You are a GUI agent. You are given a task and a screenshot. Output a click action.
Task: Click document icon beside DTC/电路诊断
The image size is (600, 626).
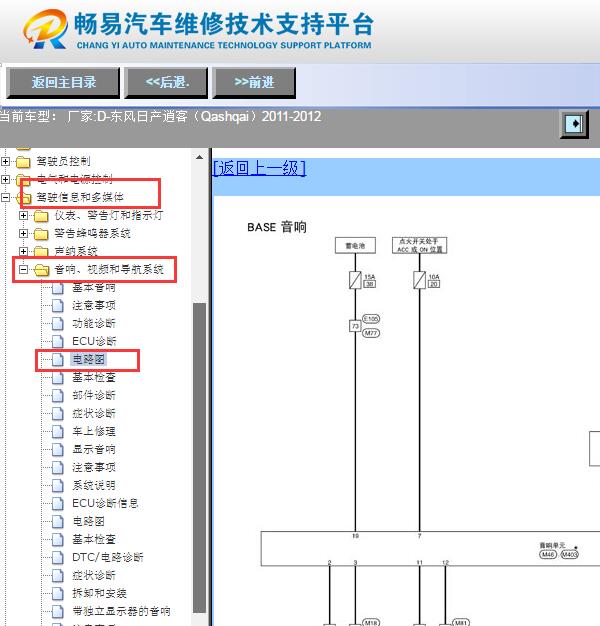tap(58, 557)
